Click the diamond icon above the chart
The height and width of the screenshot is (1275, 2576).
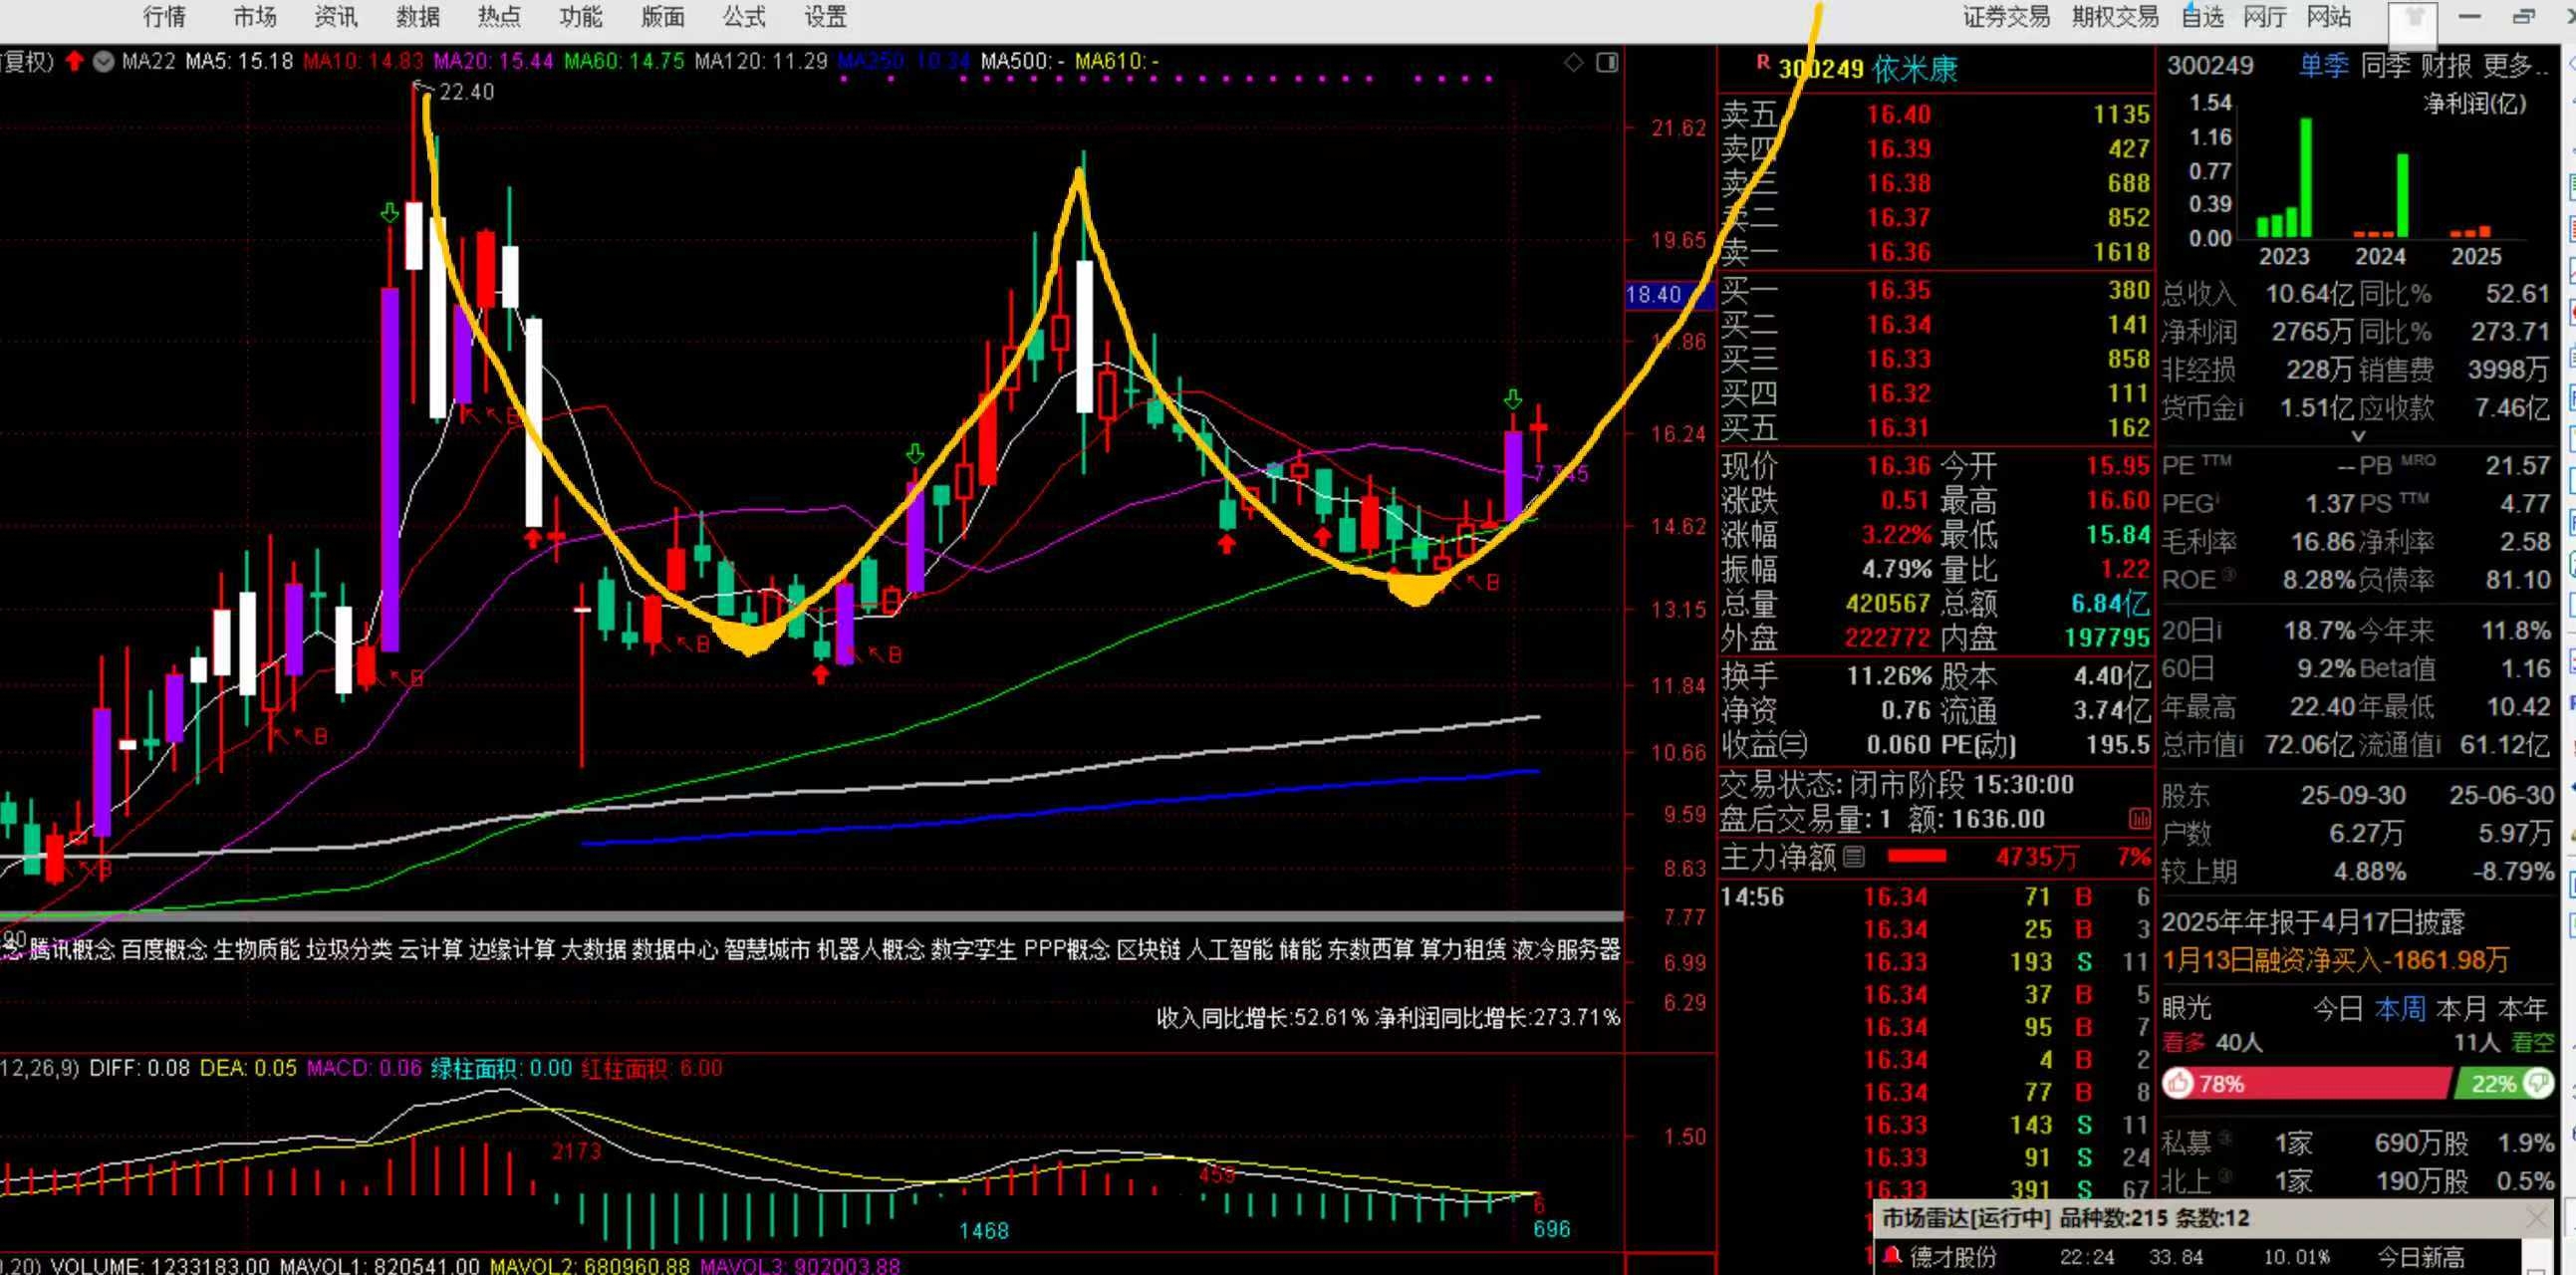(x=1573, y=62)
